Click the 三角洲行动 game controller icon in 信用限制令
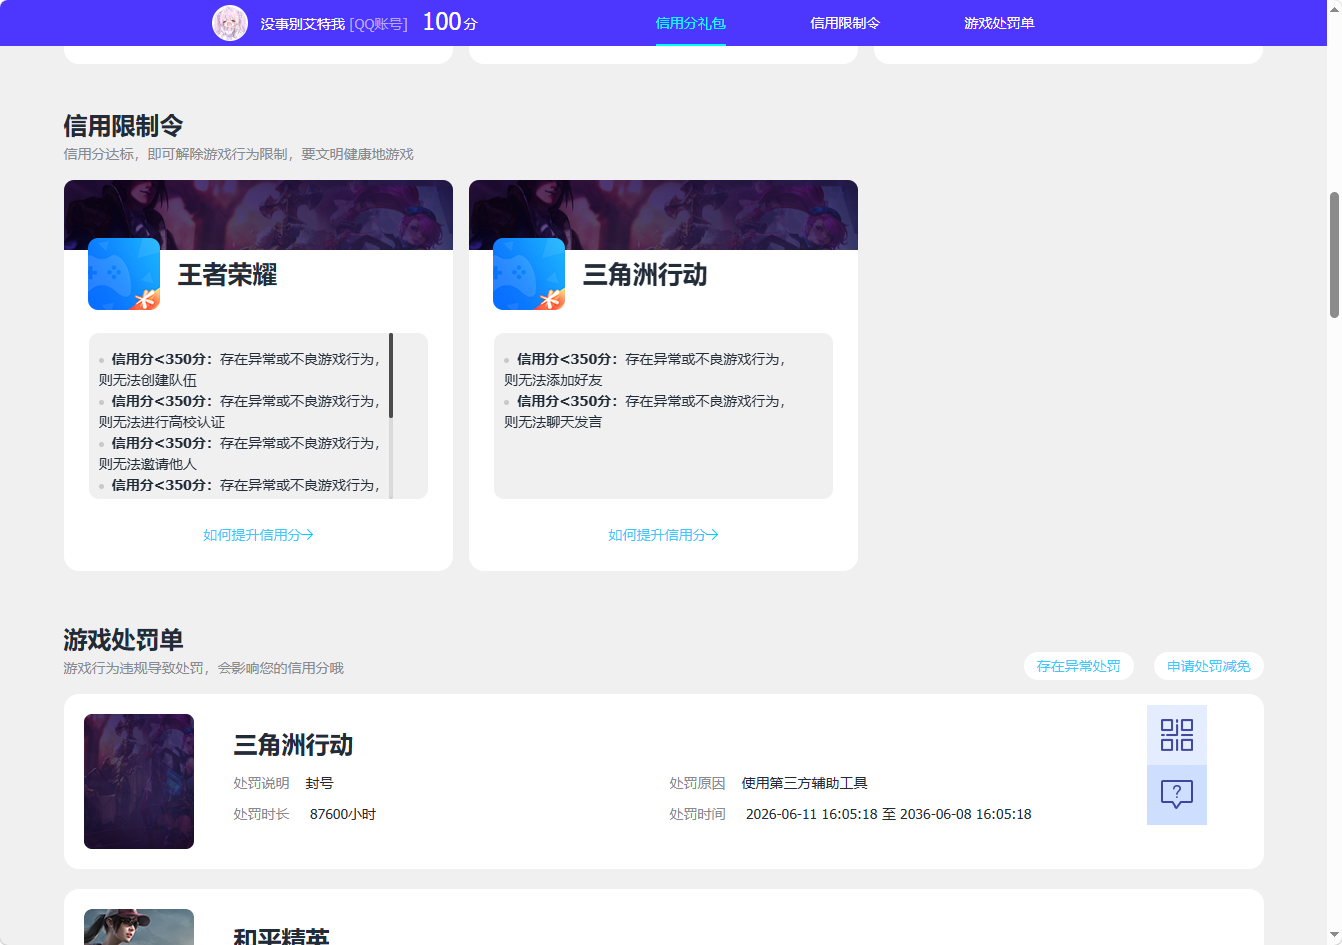This screenshot has width=1342, height=945. pyautogui.click(x=529, y=274)
